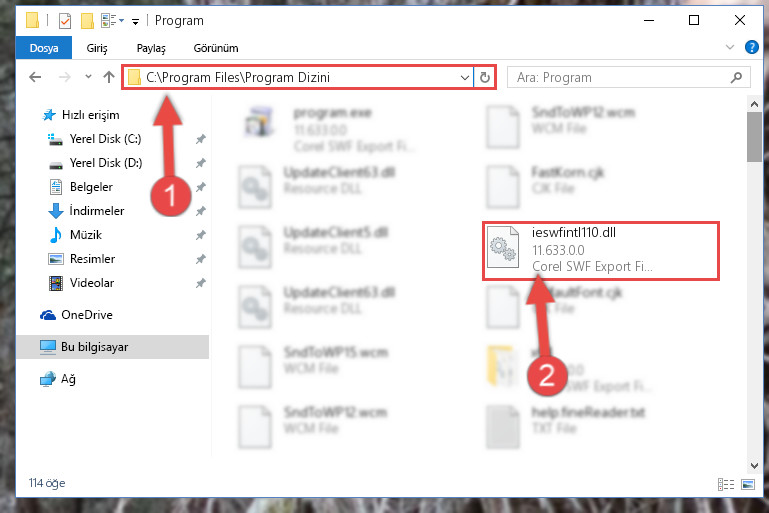Expand the address bar history dropdown
Viewport: 769px width, 513px height.
pos(464,77)
